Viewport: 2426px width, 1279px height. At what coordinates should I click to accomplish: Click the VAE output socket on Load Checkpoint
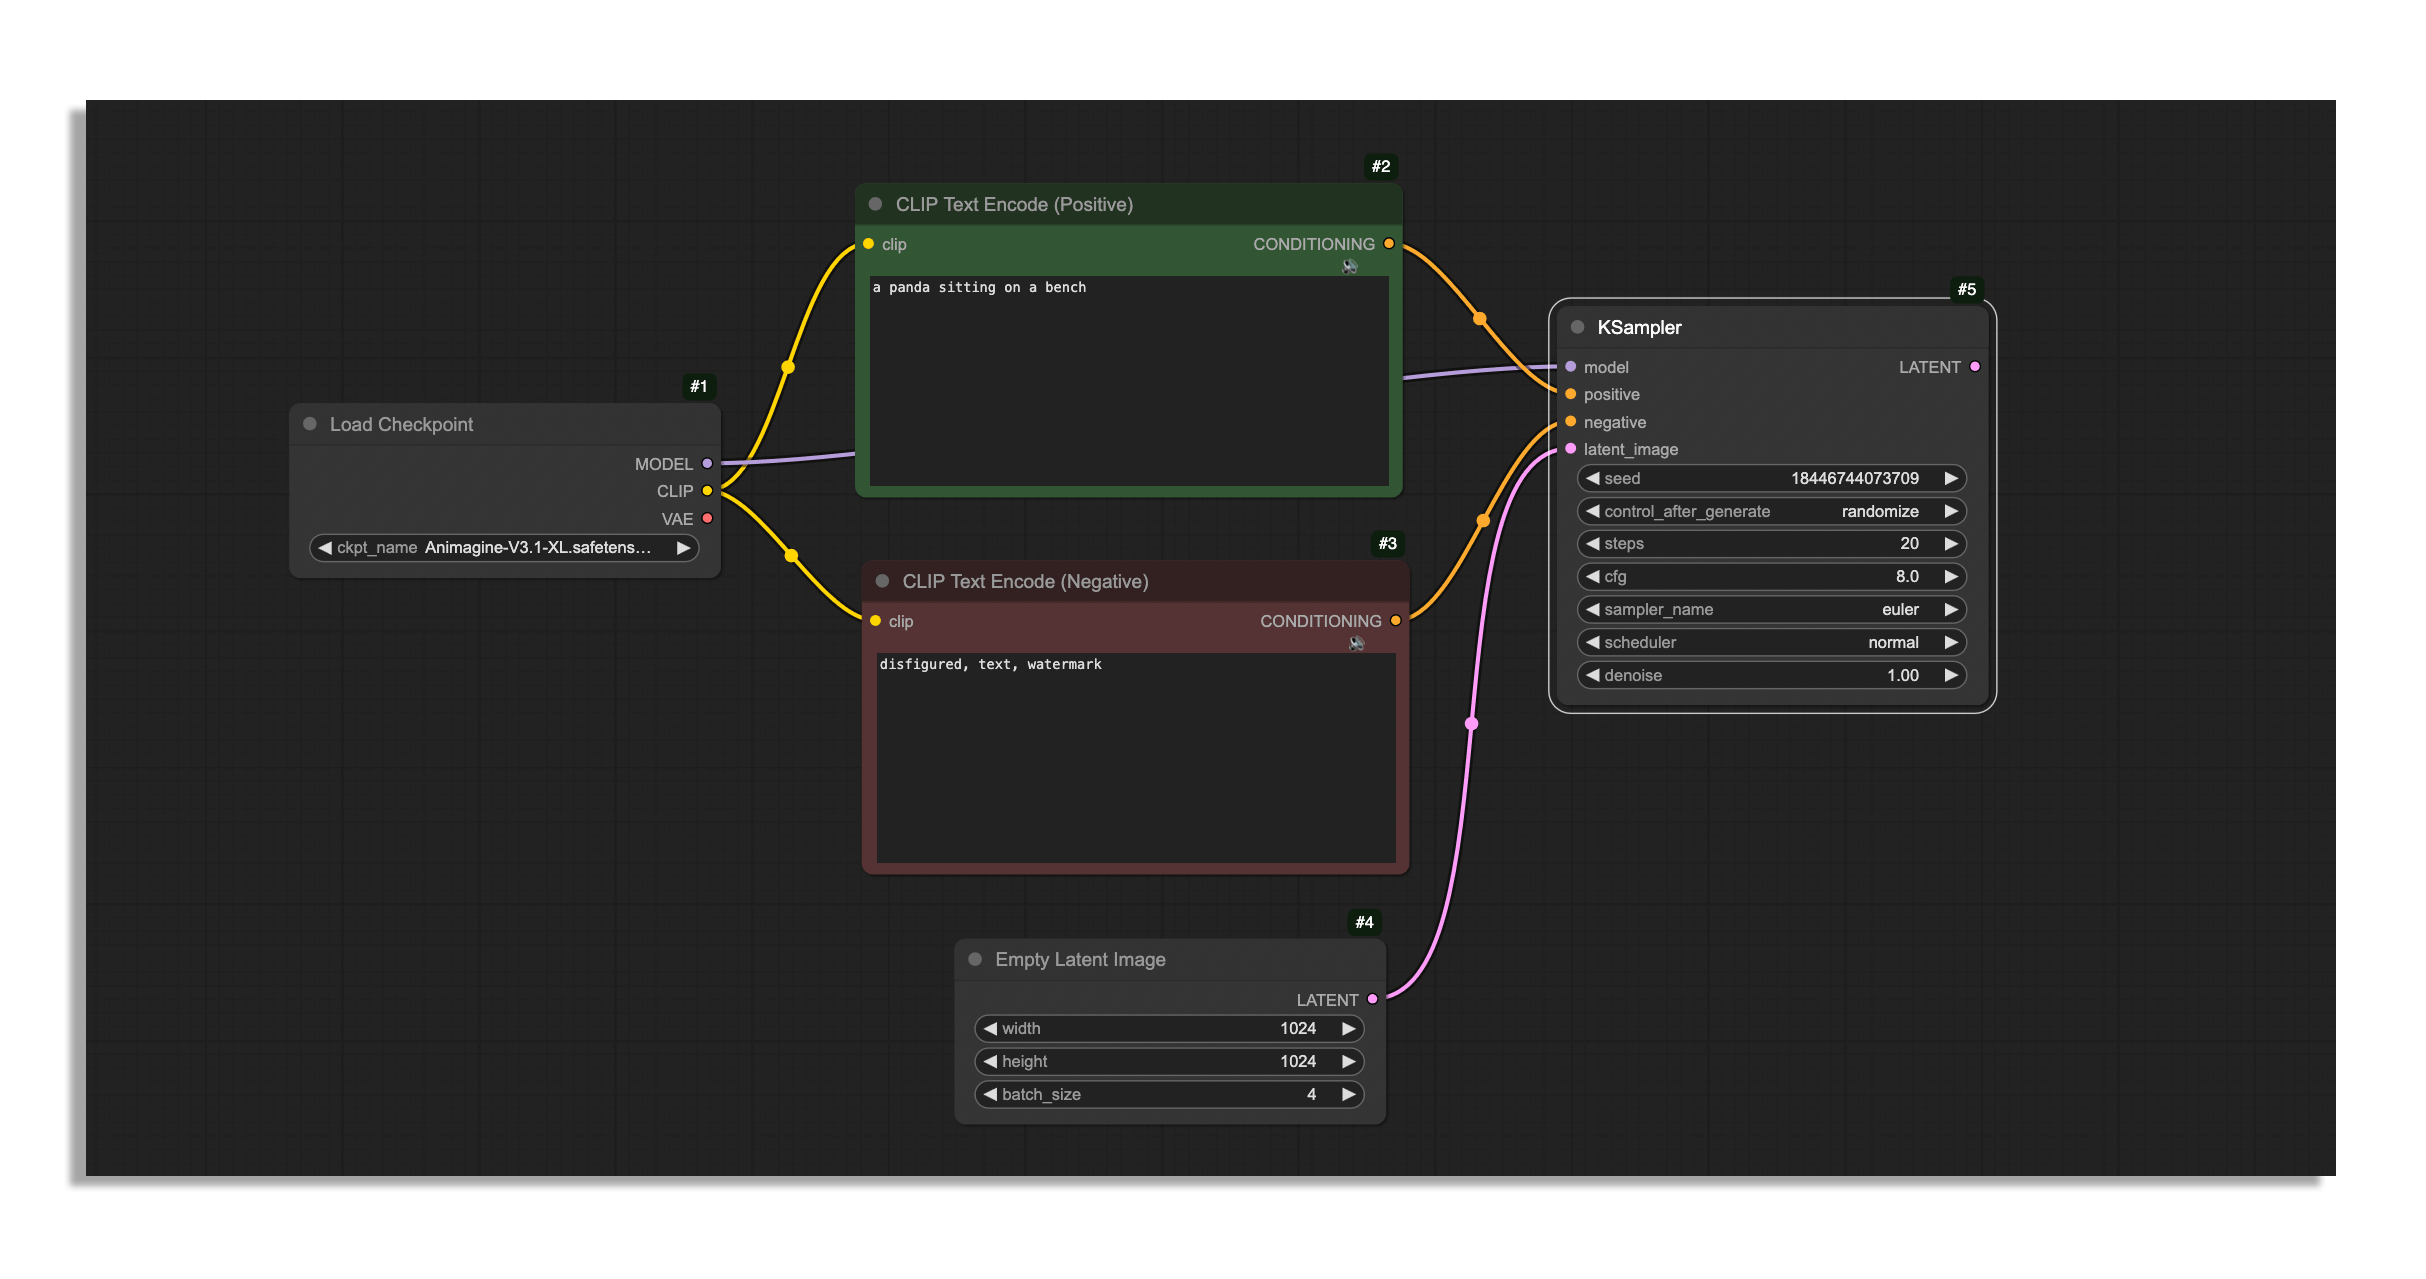click(x=707, y=518)
